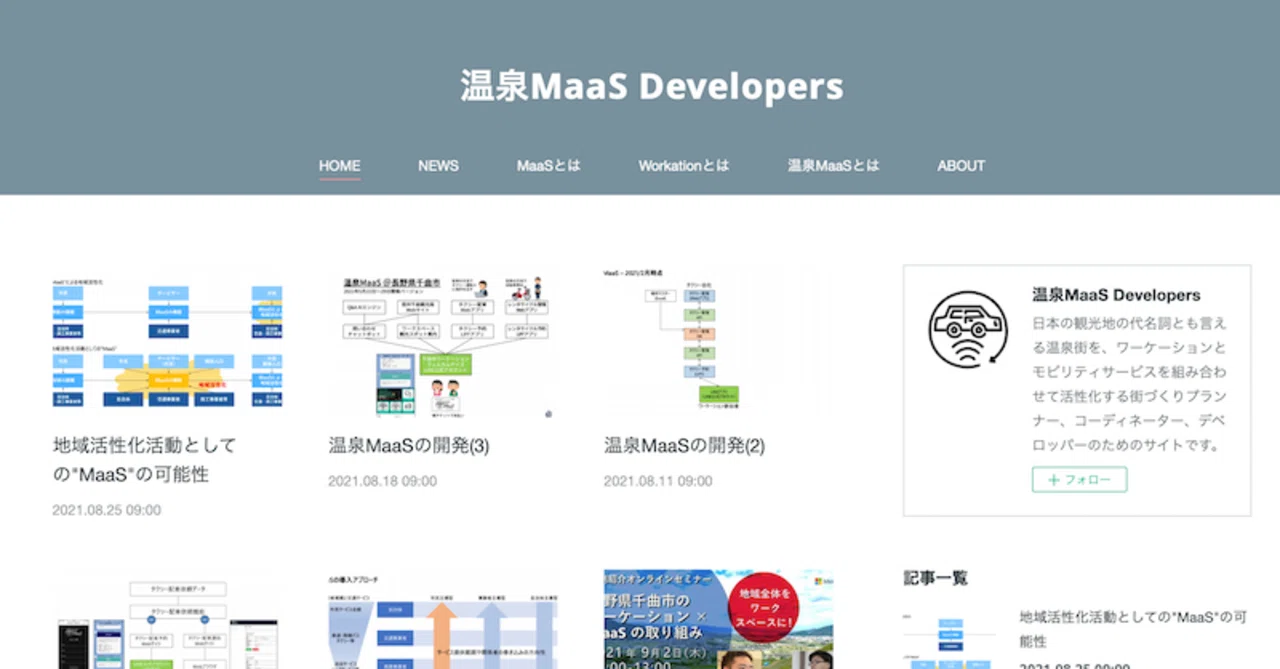
Task: Open the 温泉MaaSとは navigation link
Action: coord(833,166)
